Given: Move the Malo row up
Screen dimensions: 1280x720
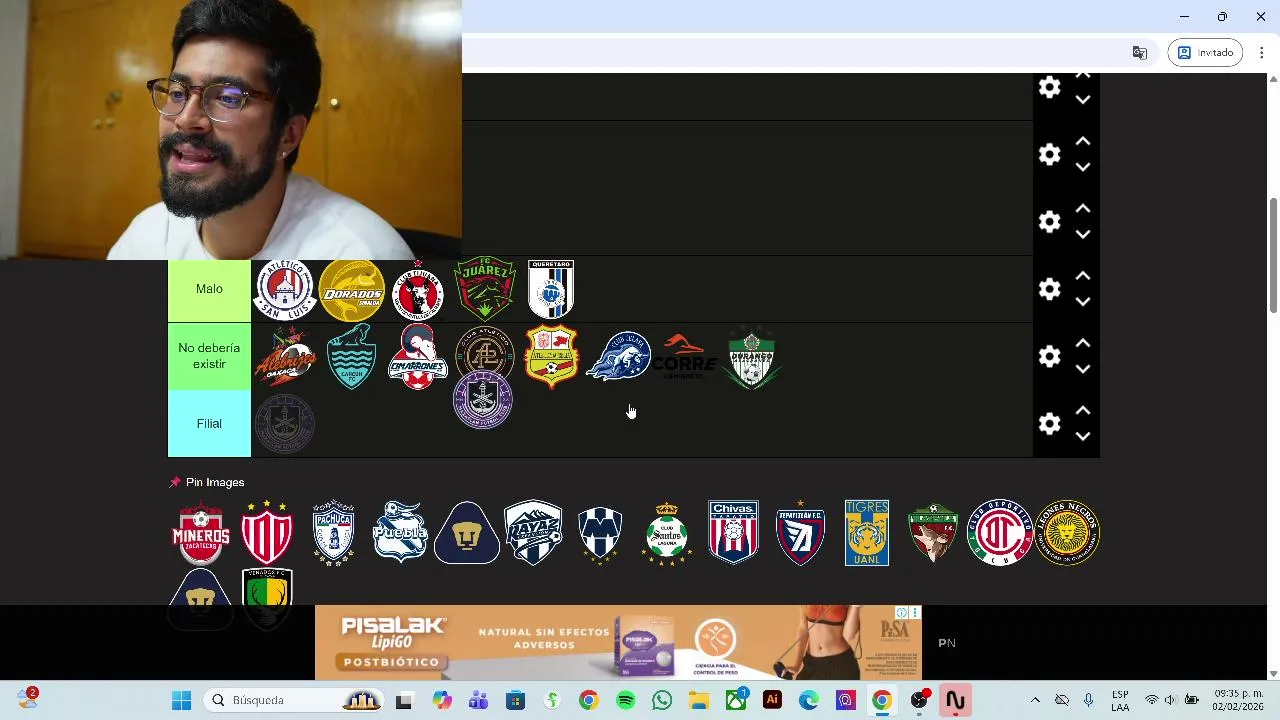Looking at the screenshot, I should click(x=1083, y=276).
